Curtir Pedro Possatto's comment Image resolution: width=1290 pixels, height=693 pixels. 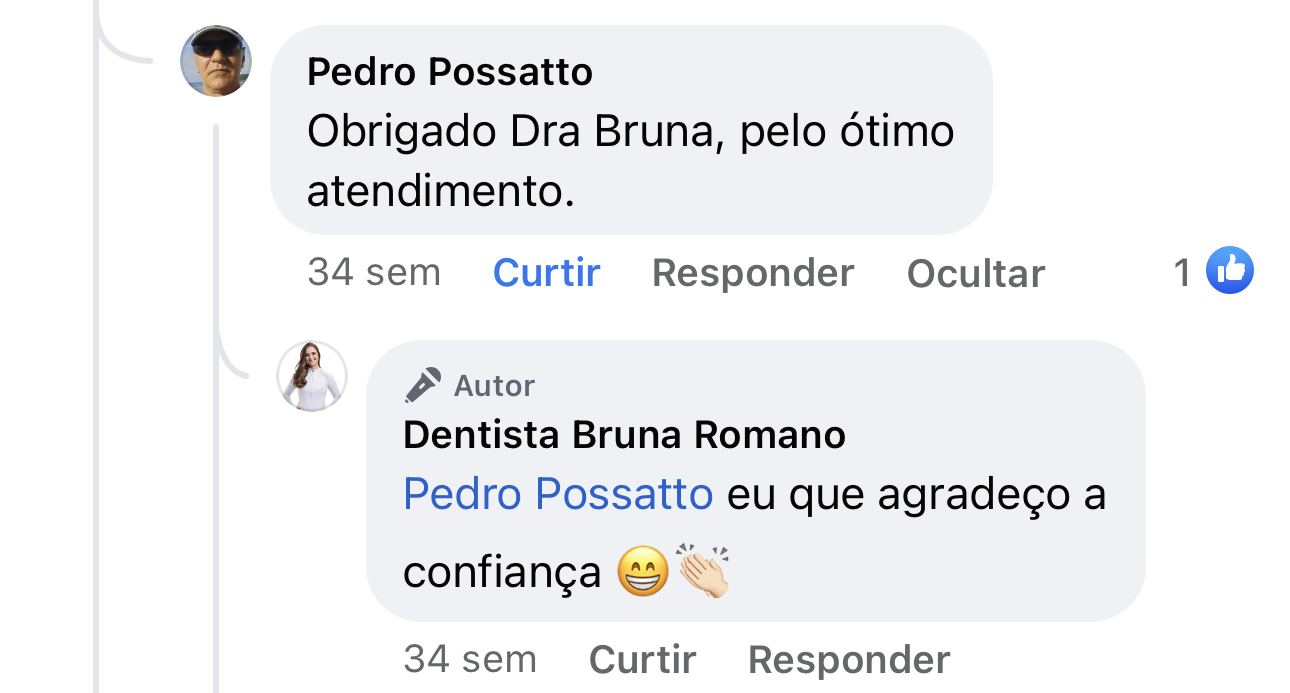pos(546,271)
